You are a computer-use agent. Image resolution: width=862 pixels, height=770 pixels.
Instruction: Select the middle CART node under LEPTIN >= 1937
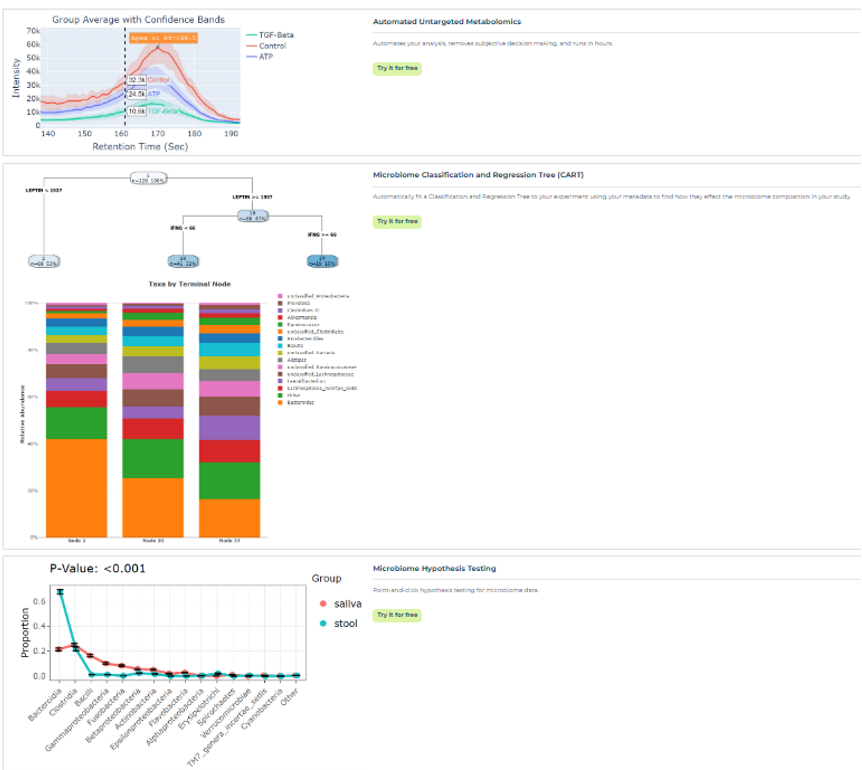pos(253,215)
